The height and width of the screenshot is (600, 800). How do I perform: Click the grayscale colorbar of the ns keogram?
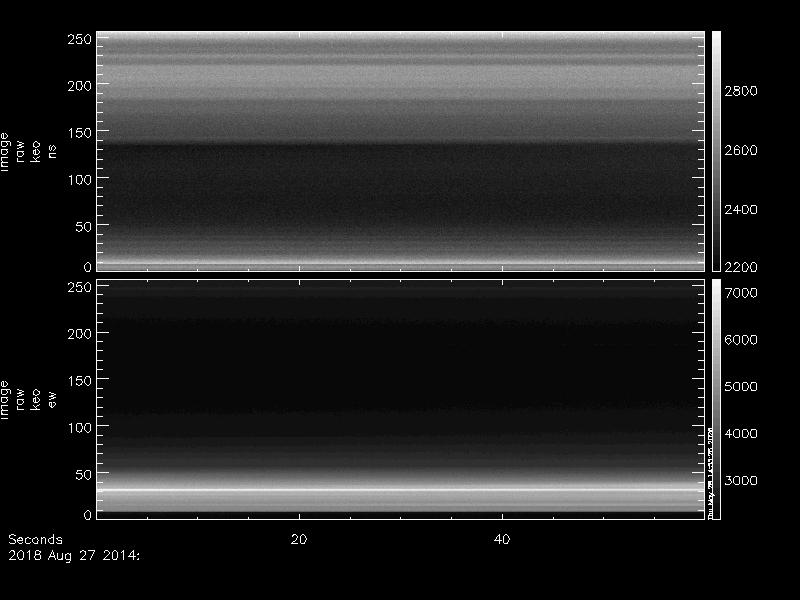pos(716,151)
